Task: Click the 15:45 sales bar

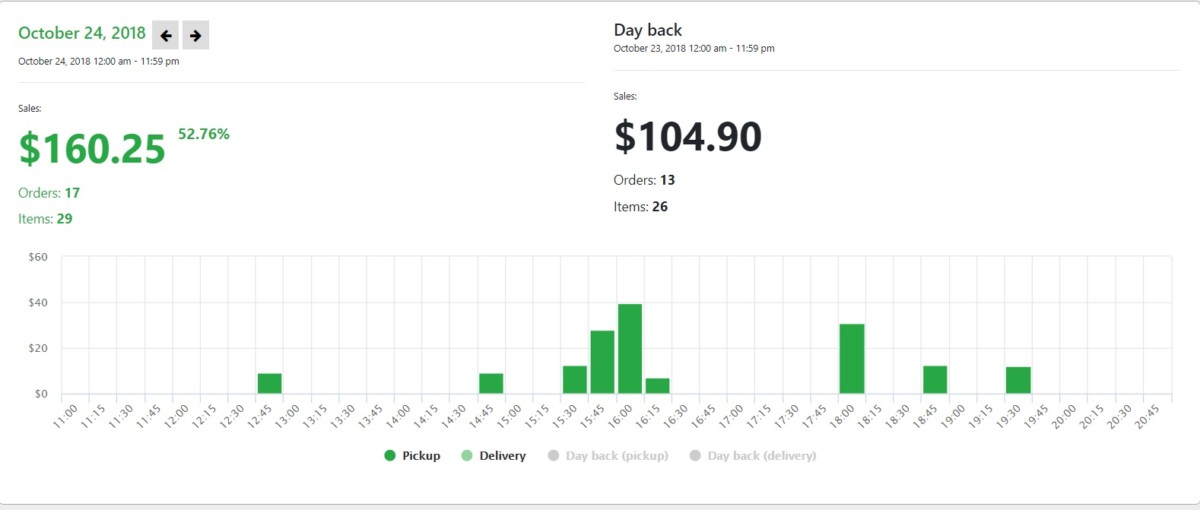Action: pyautogui.click(x=602, y=361)
